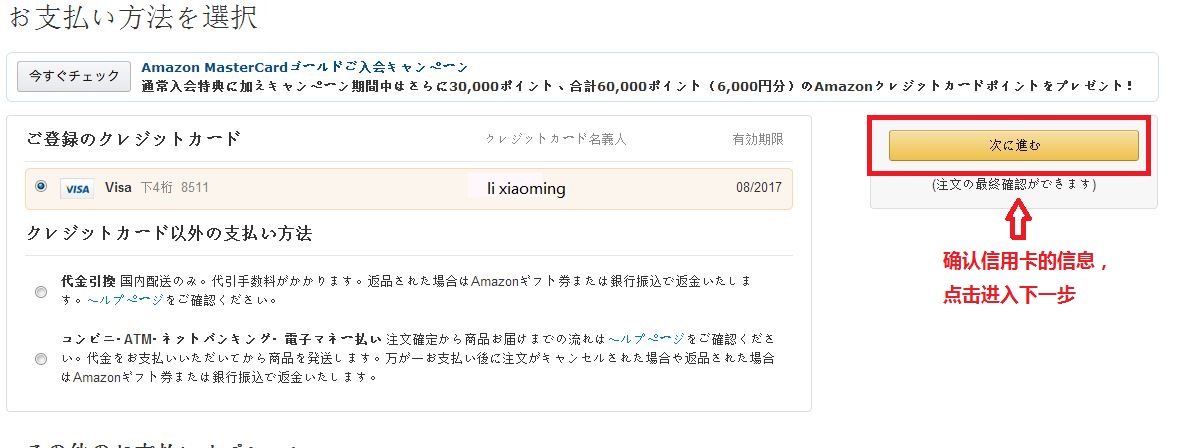The width and height of the screenshot is (1187, 448).
Task: Select the Visa credit card radio button
Action: point(40,185)
